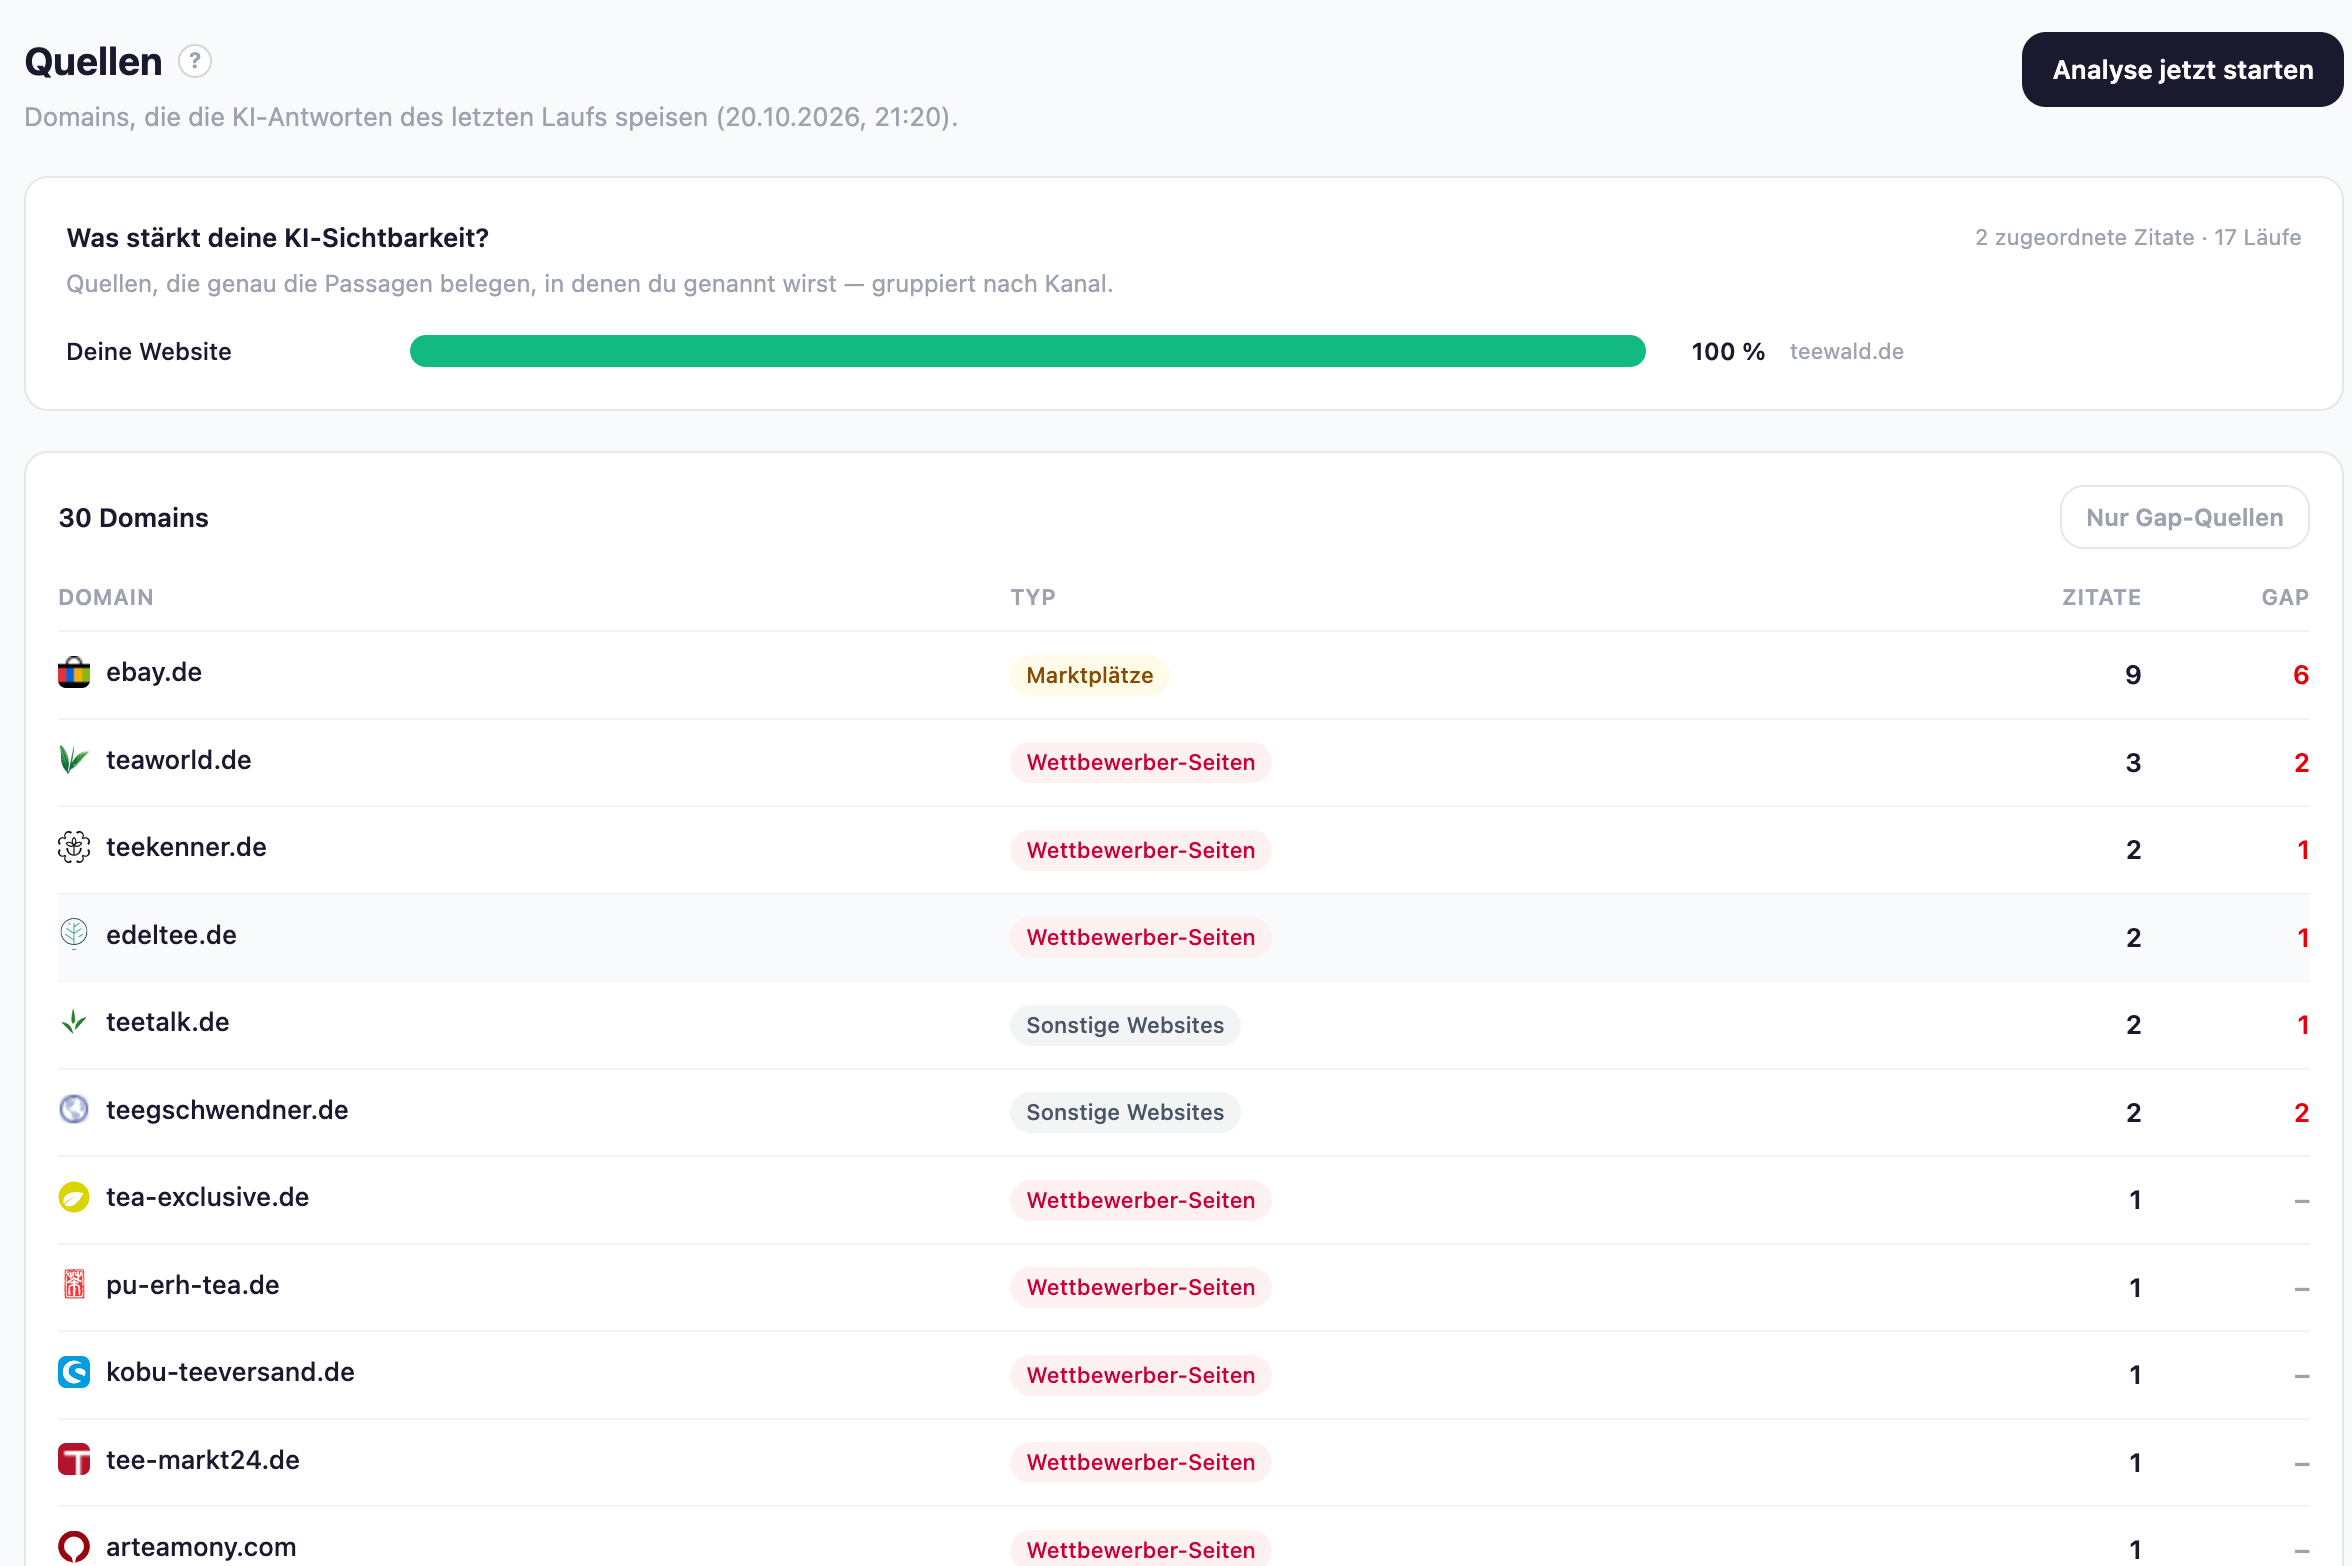The image size is (2352, 1566).
Task: Select the teaworld.de domain name
Action: coord(178,760)
